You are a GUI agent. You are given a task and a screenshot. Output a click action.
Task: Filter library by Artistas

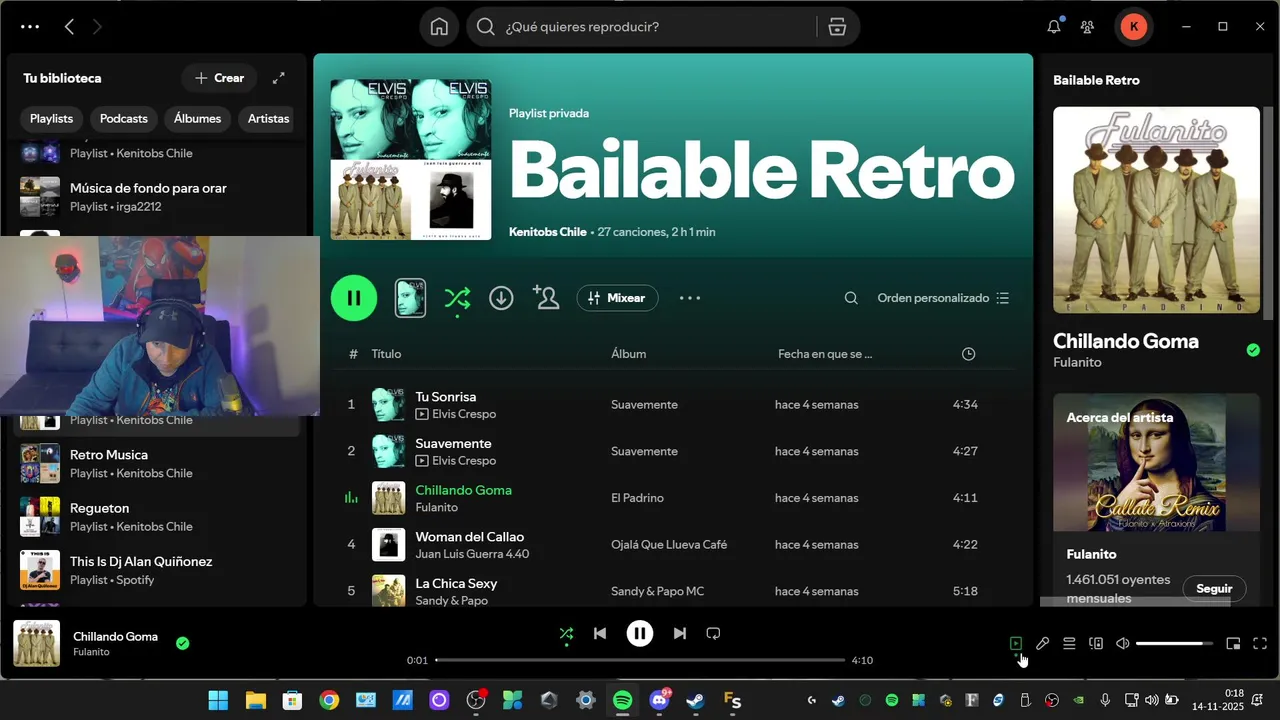[268, 118]
